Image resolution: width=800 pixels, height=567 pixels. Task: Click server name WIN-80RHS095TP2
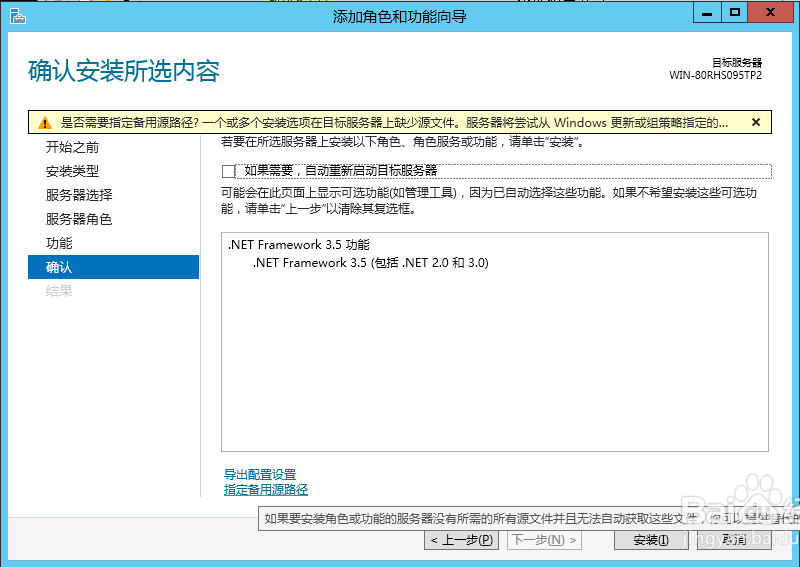(x=715, y=76)
